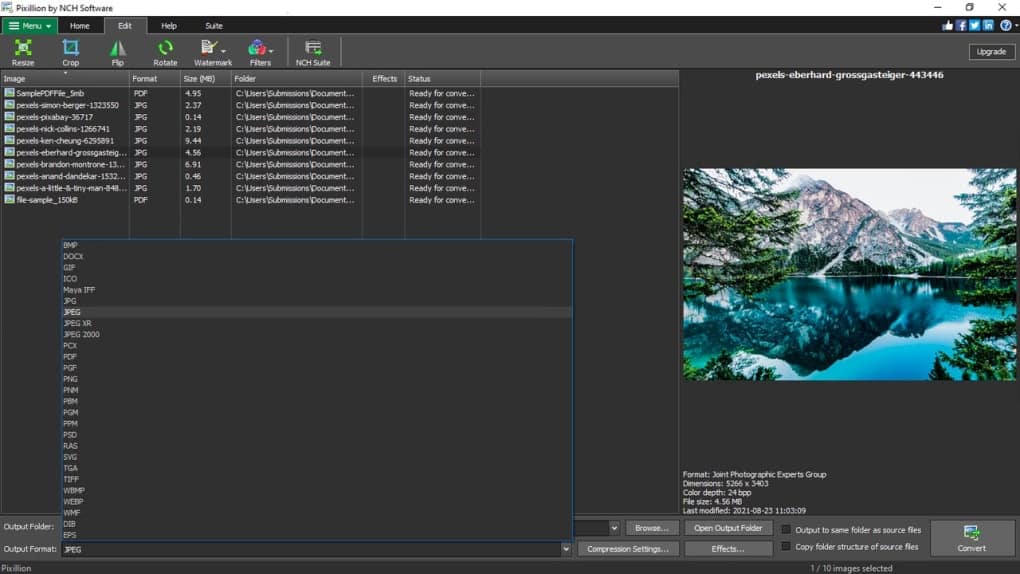The image size is (1020, 574).
Task: Select the Crop tool
Action: point(70,52)
